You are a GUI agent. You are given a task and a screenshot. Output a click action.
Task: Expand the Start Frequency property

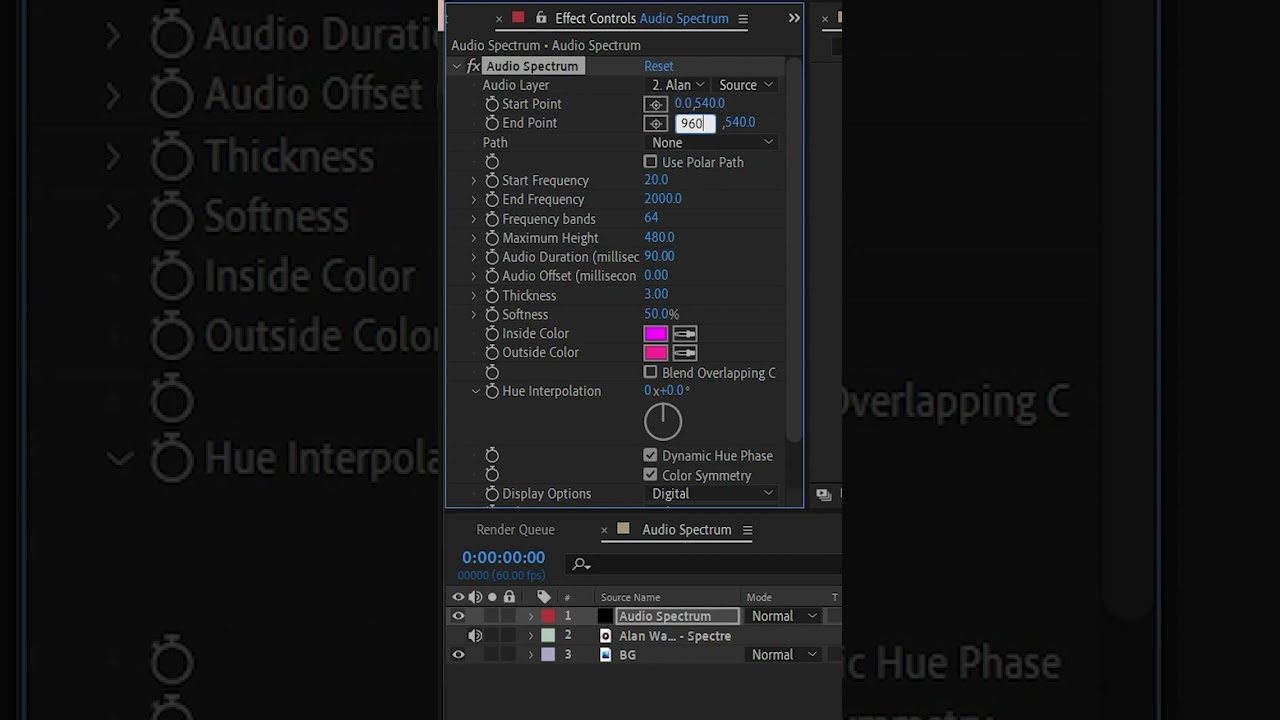(x=474, y=181)
